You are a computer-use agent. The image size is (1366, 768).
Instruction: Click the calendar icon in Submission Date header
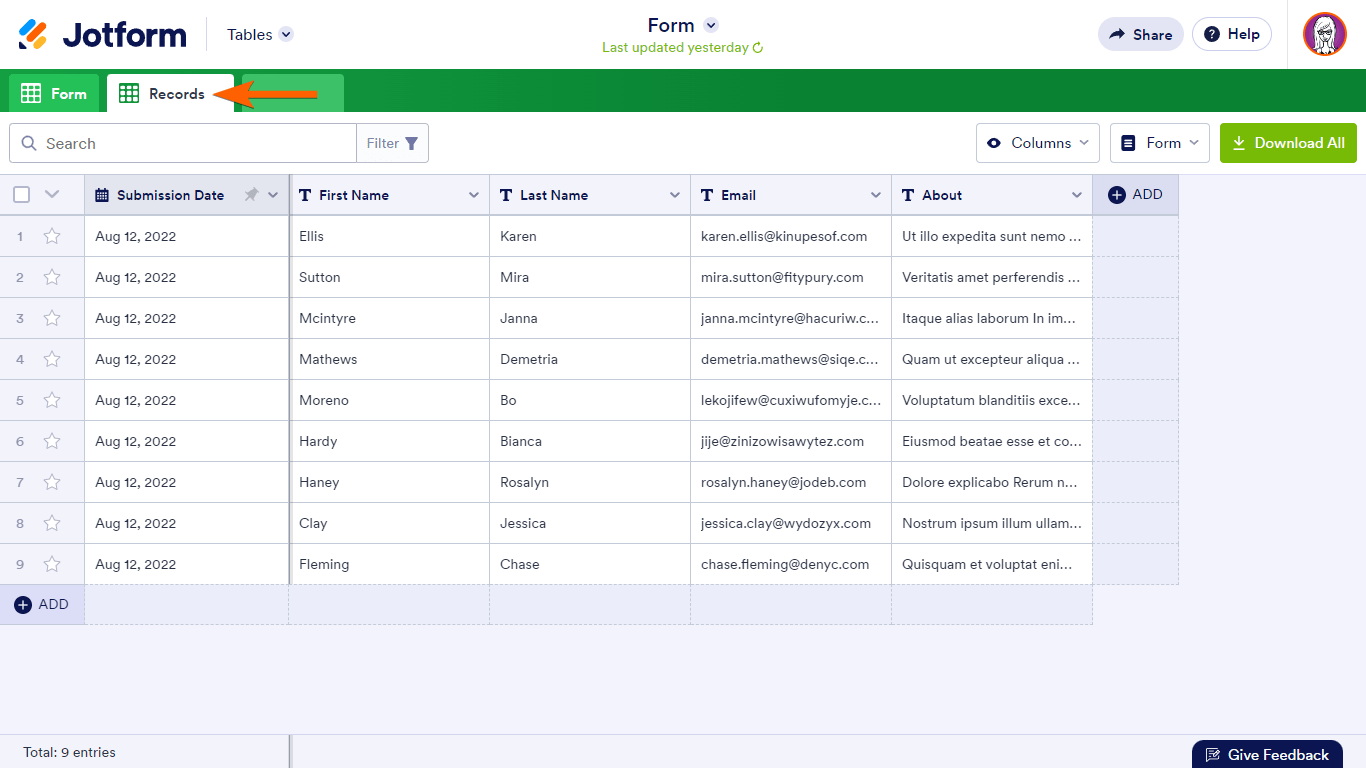tap(102, 195)
